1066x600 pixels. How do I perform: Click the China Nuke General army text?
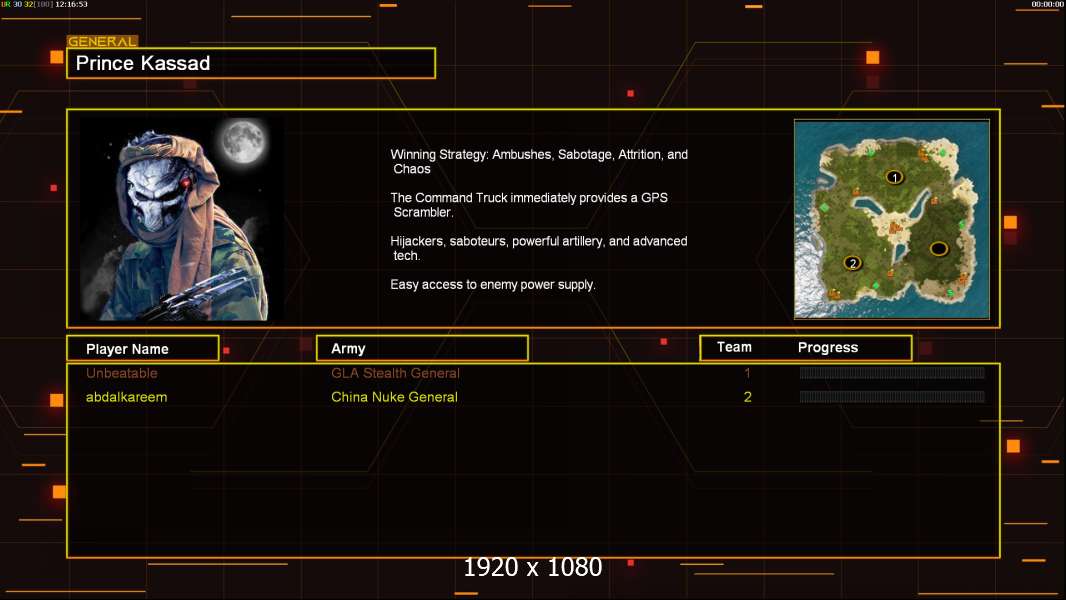coord(394,397)
